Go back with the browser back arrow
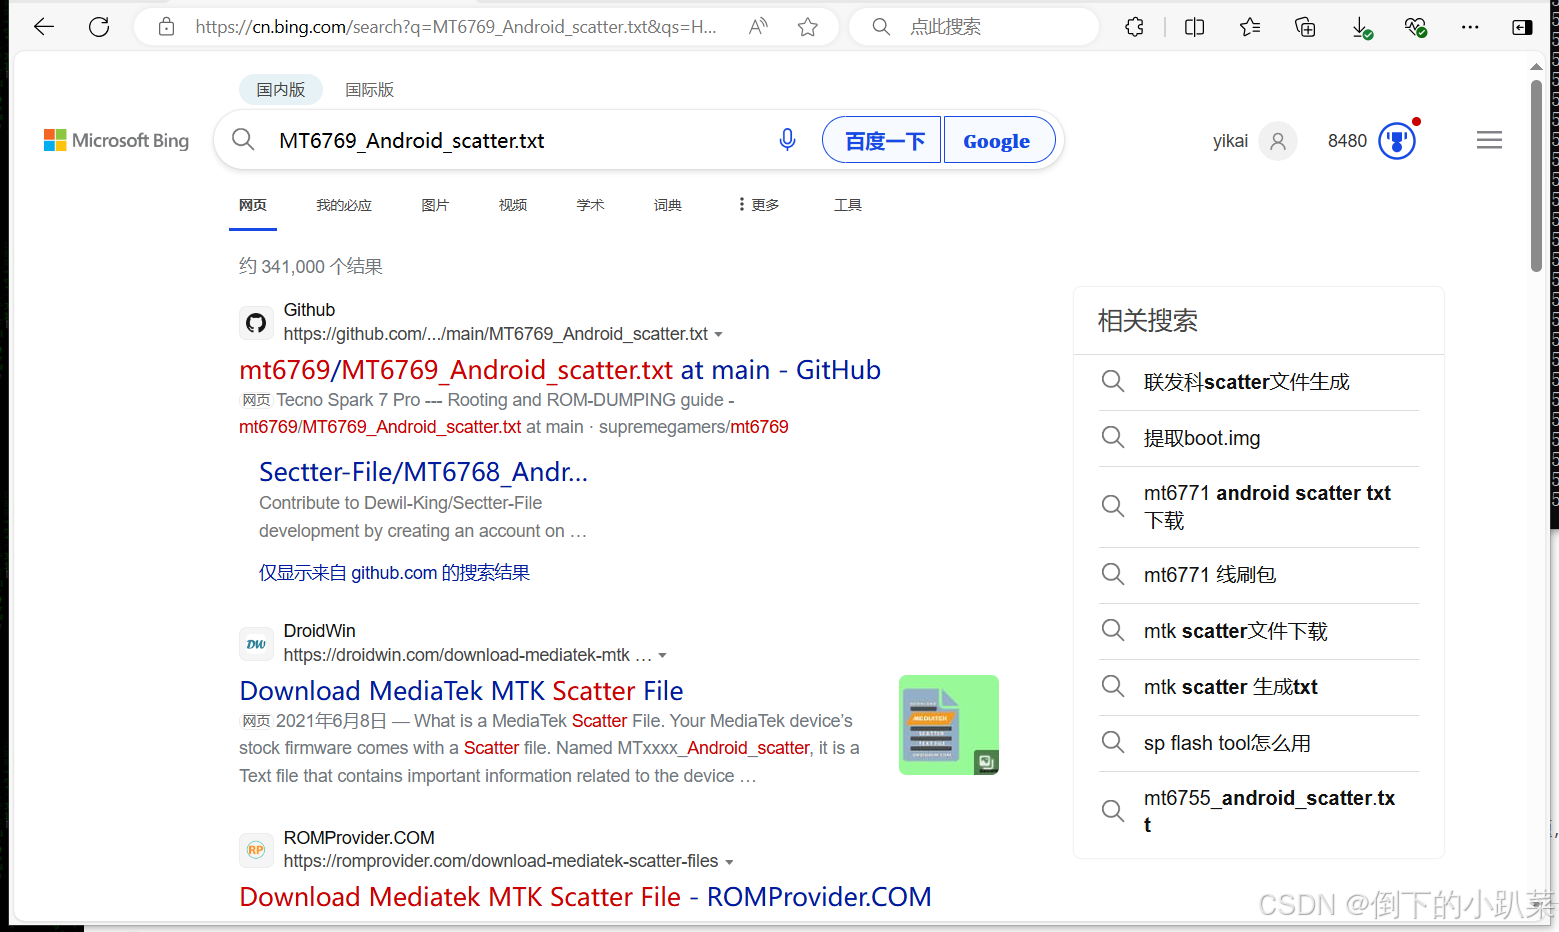Screen dimensions: 1559x932 pos(44,27)
